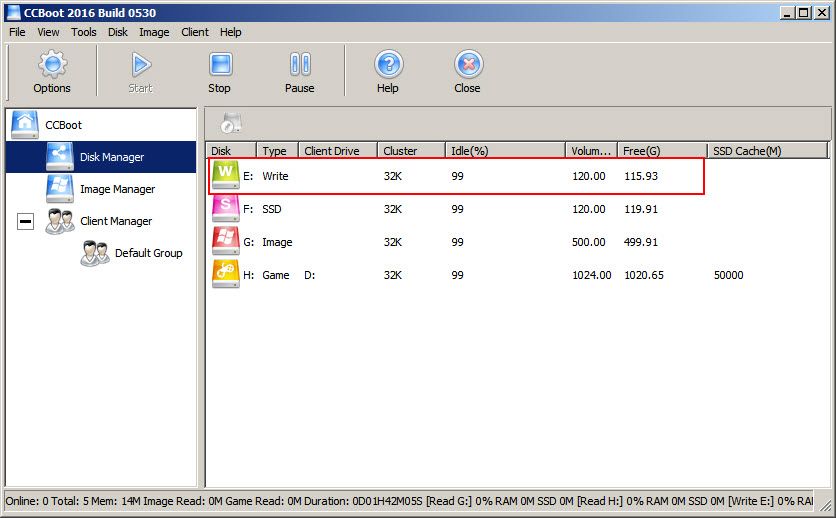
Task: Sort by the Disk column header
Action: [231, 151]
